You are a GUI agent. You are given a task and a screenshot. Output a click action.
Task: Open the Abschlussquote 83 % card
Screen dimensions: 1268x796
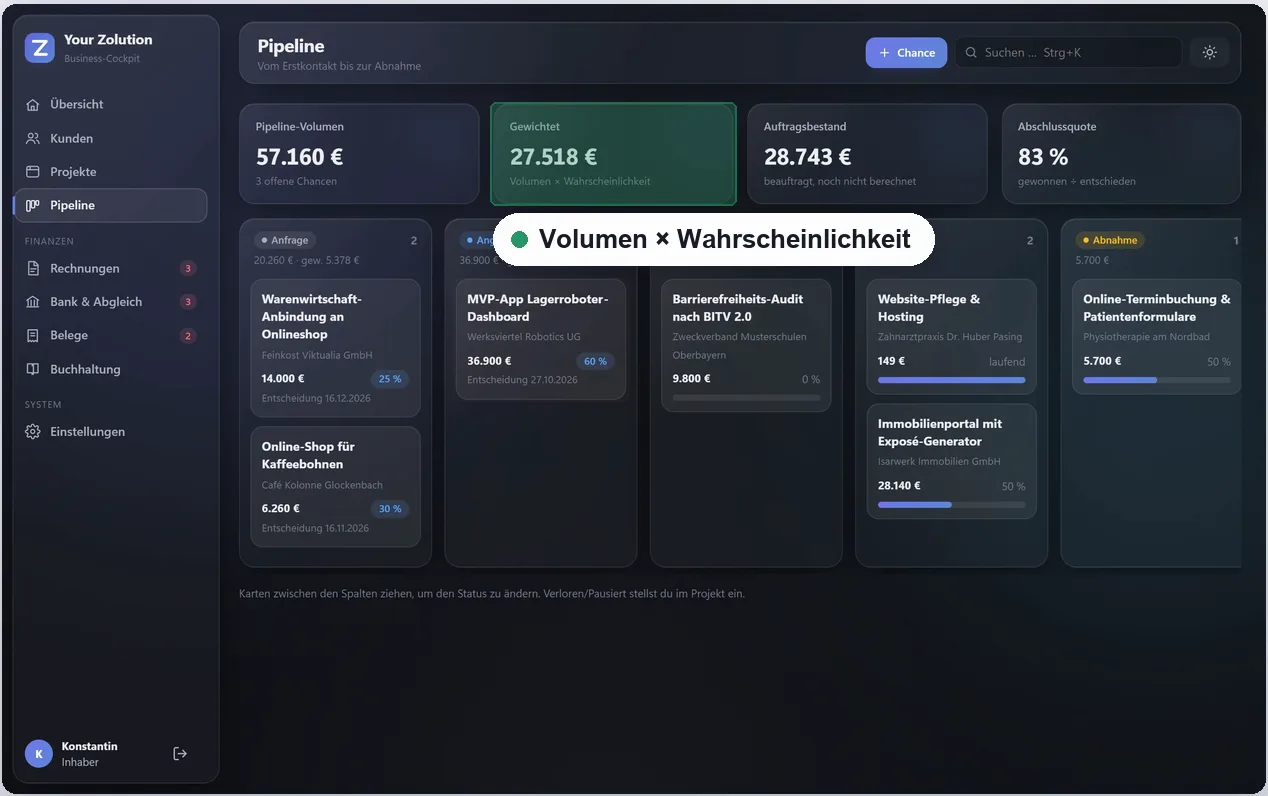click(x=1121, y=154)
